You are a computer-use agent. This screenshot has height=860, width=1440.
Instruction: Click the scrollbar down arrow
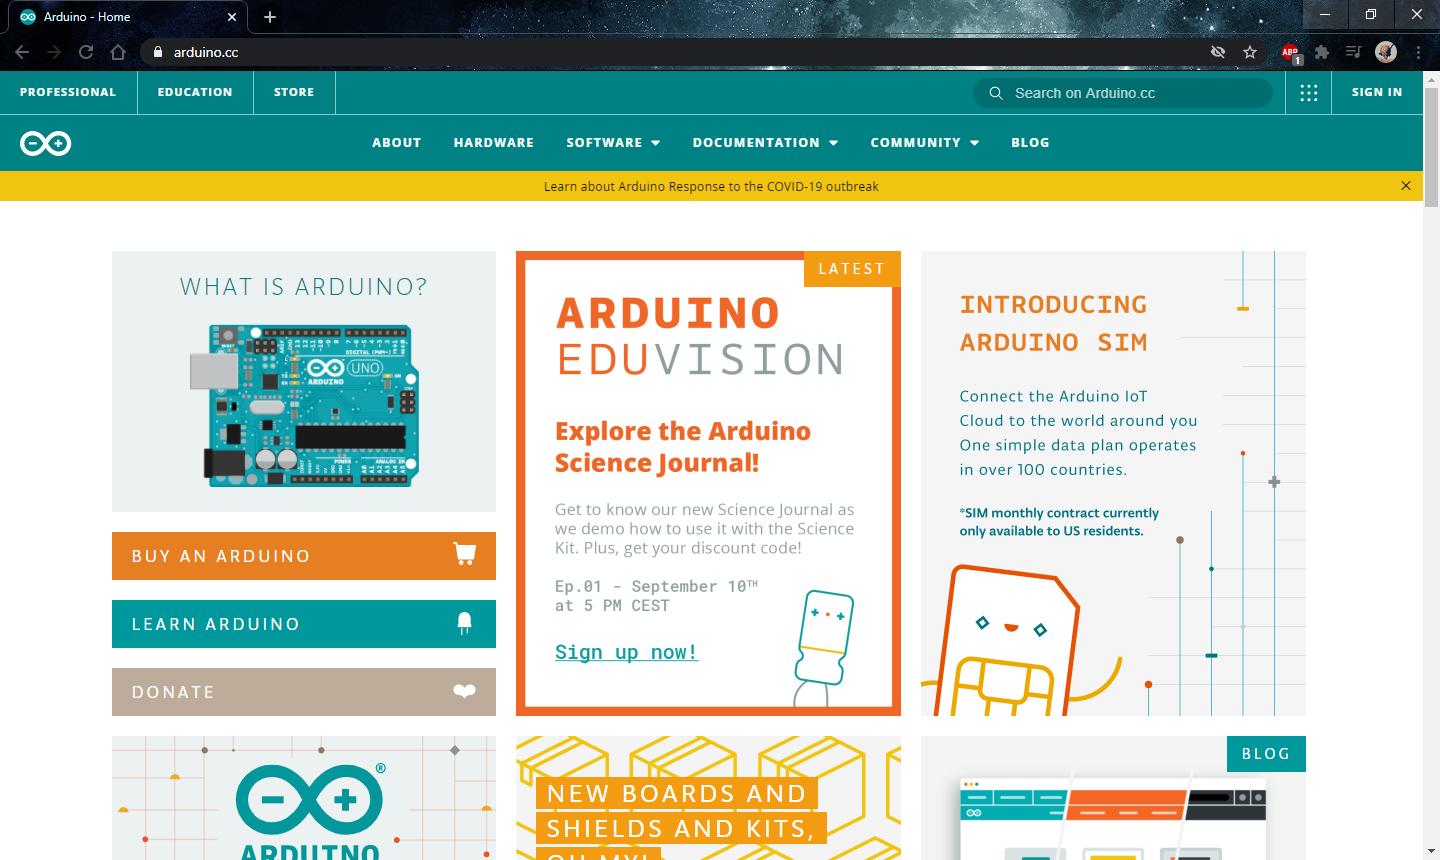[x=1431, y=852]
